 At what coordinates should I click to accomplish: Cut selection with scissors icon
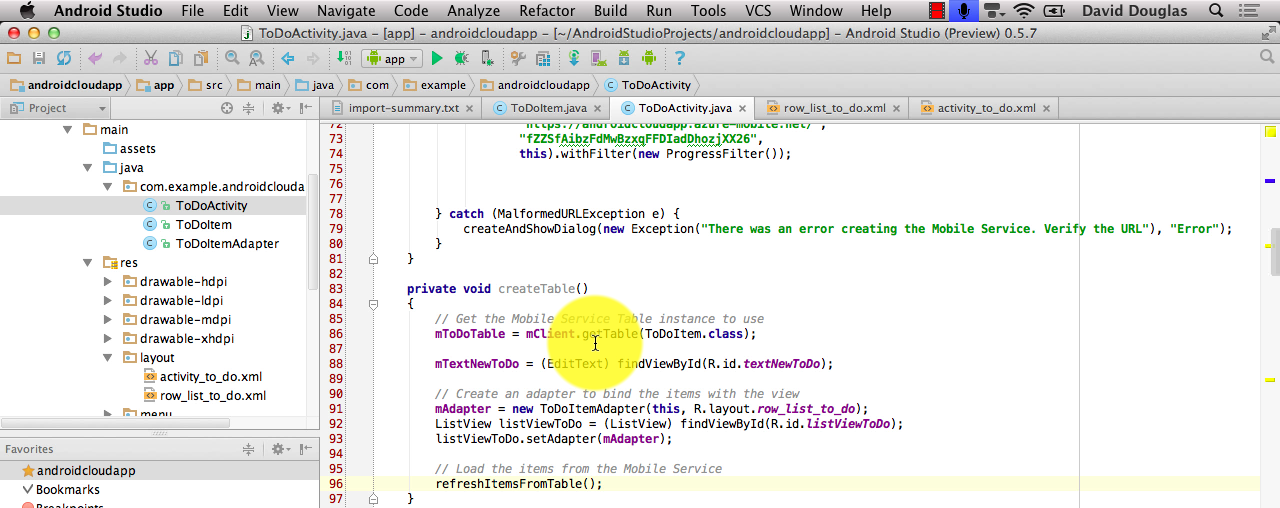point(151,59)
